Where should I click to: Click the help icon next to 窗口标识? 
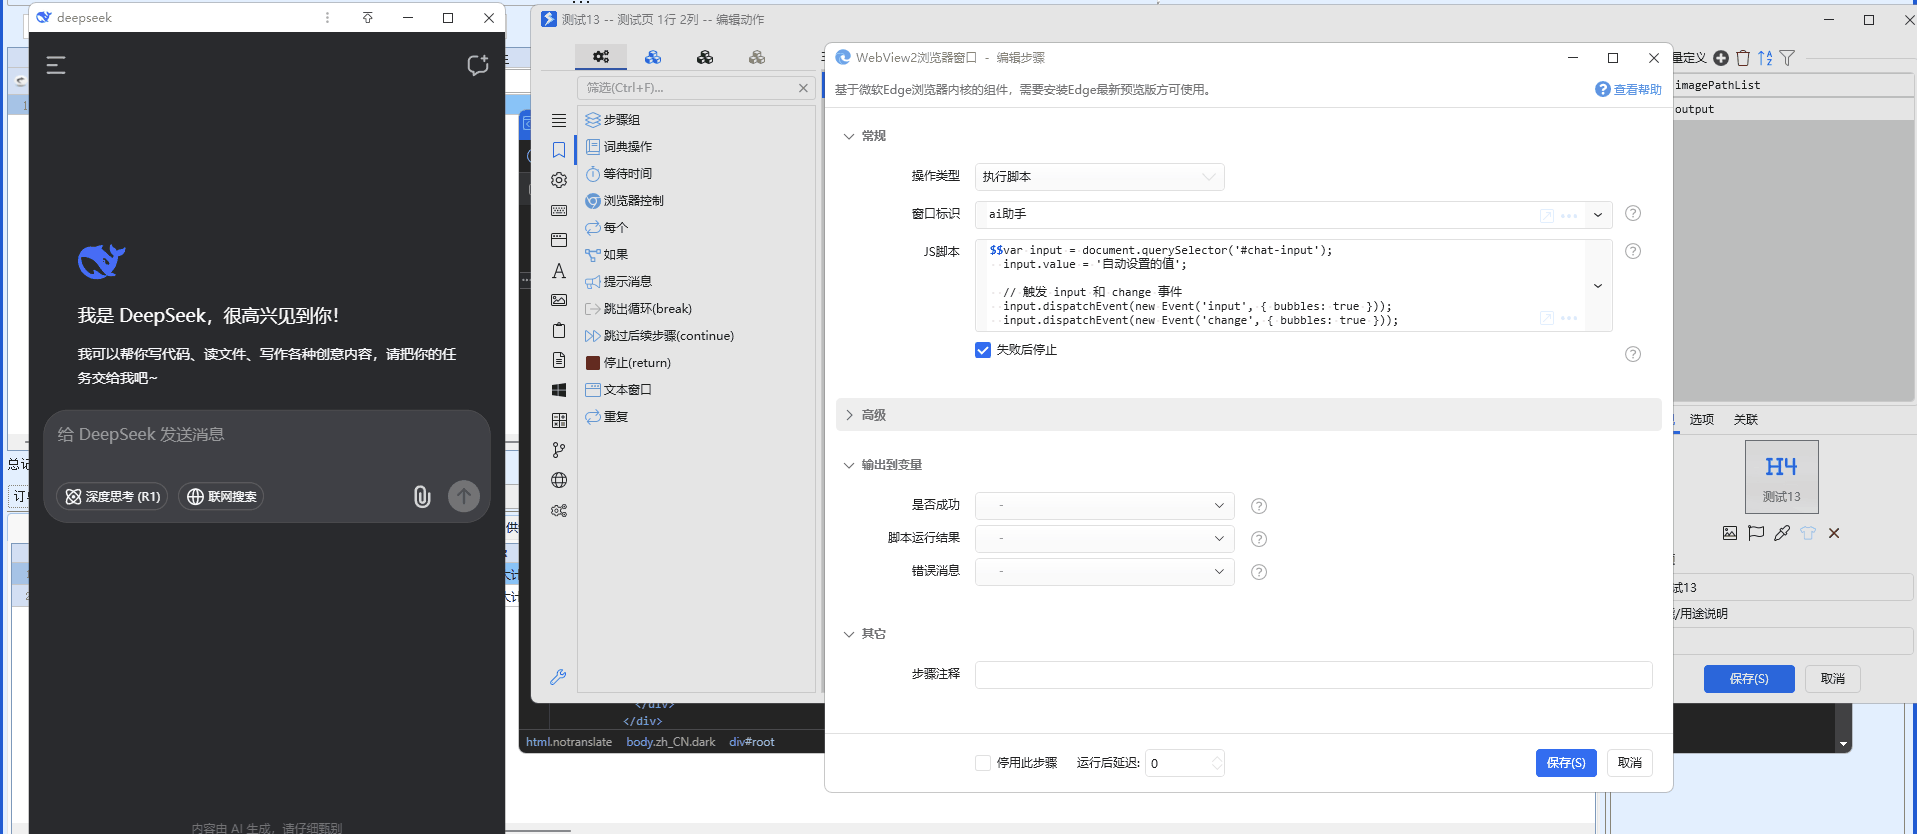coord(1633,213)
